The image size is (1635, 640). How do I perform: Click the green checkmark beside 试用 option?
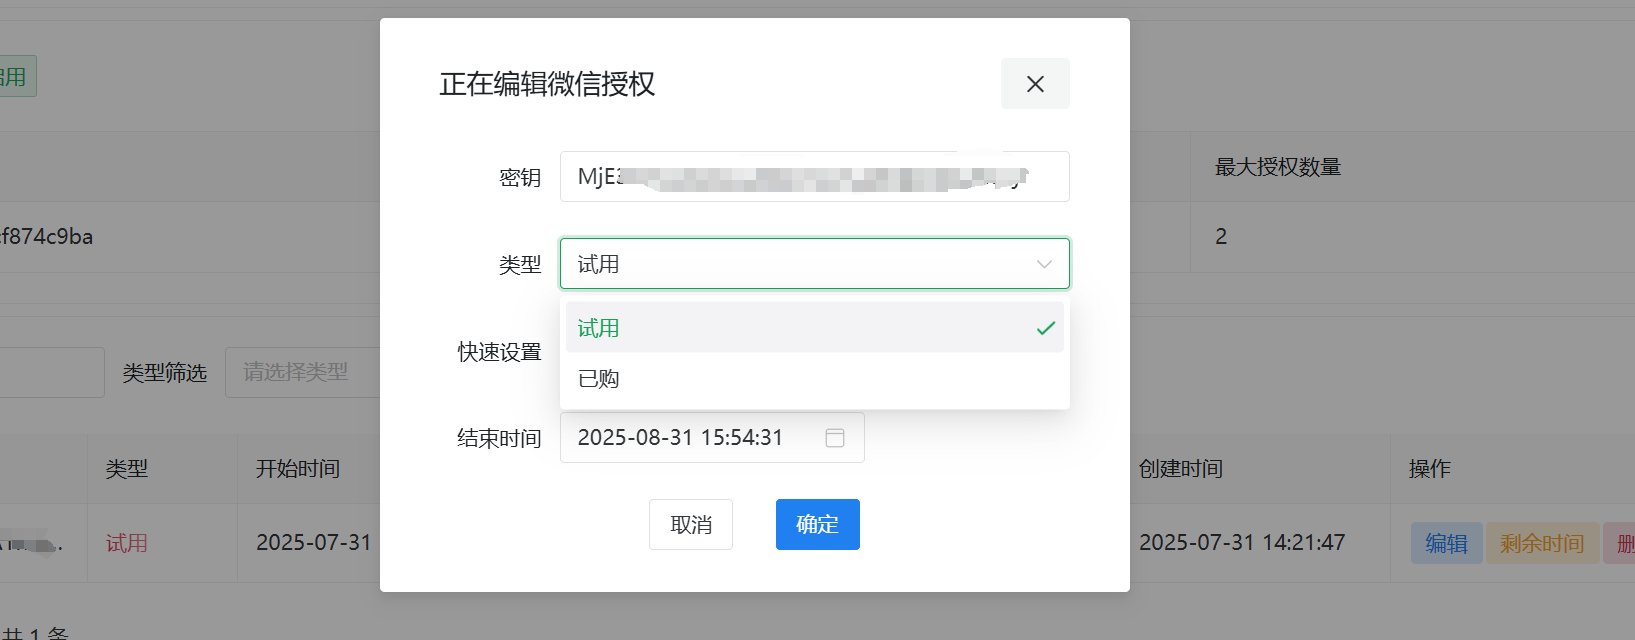pos(1044,327)
